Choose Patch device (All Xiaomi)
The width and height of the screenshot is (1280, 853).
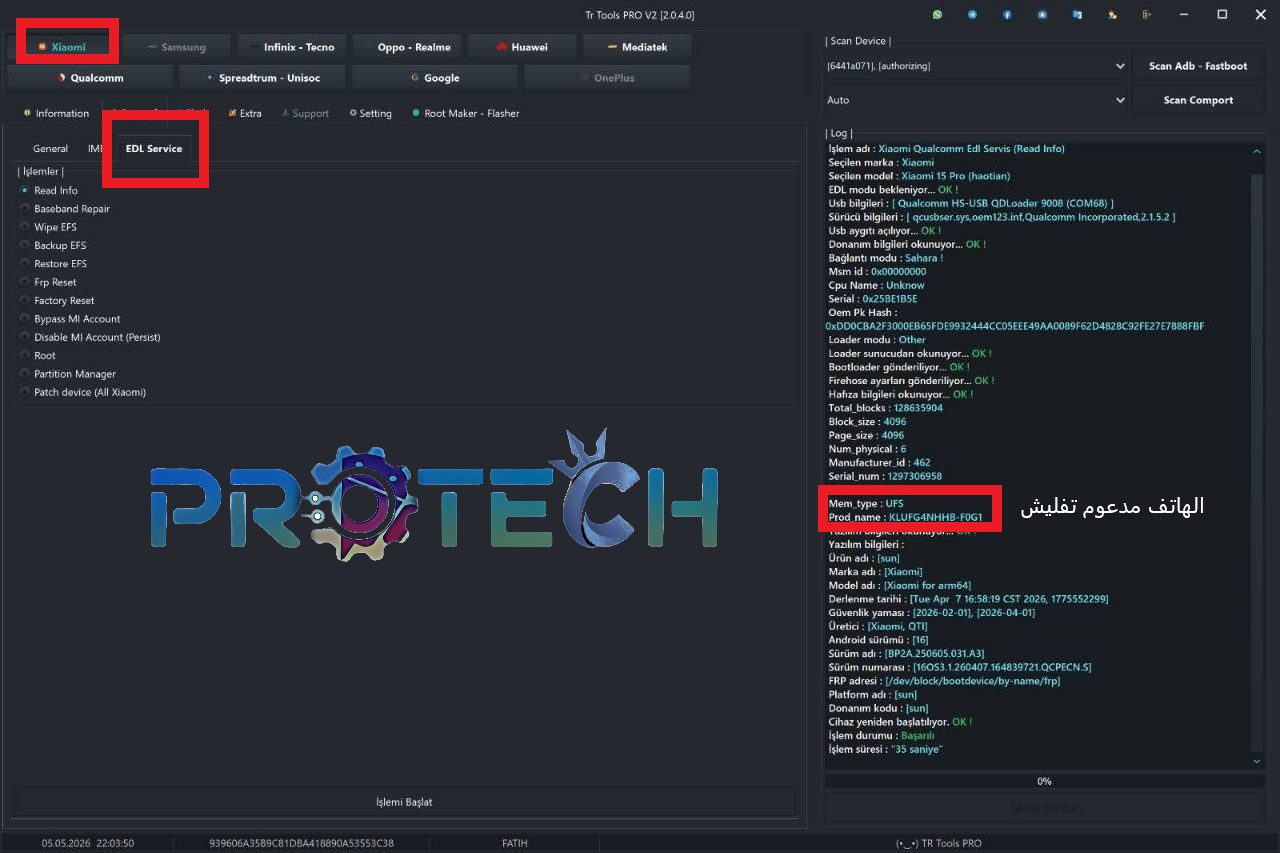(83, 392)
